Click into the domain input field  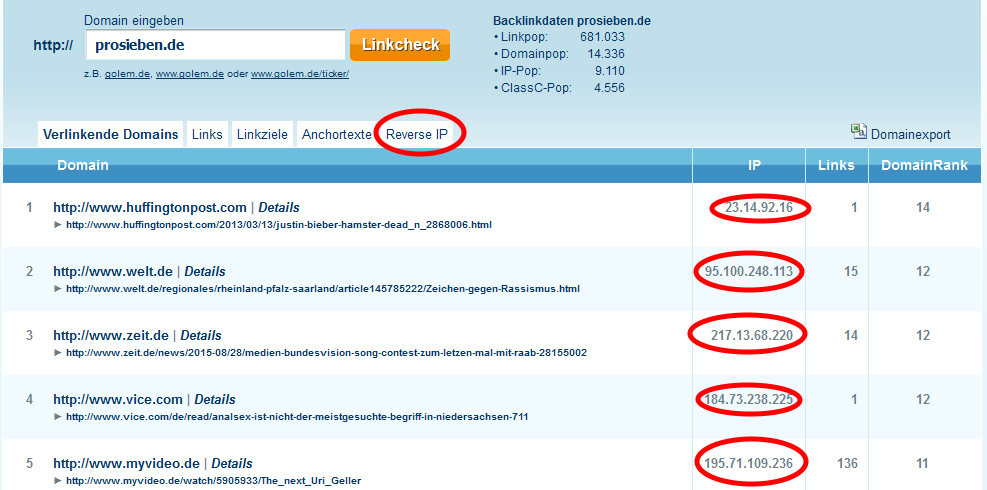[215, 45]
